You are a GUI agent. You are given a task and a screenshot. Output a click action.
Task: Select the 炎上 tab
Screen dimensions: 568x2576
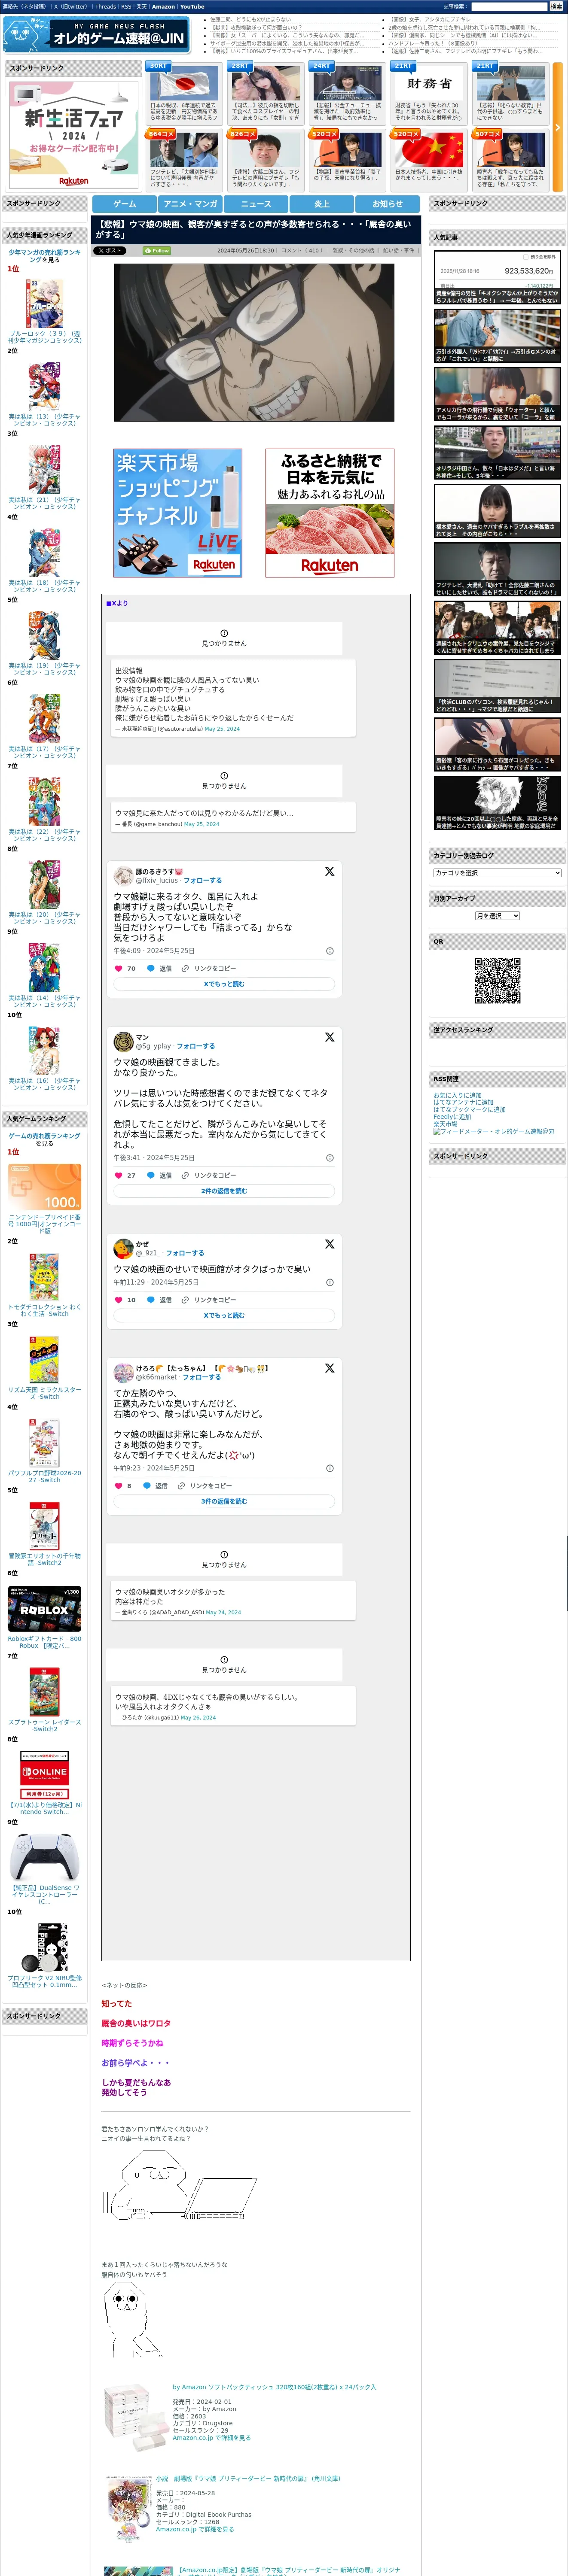click(x=322, y=204)
